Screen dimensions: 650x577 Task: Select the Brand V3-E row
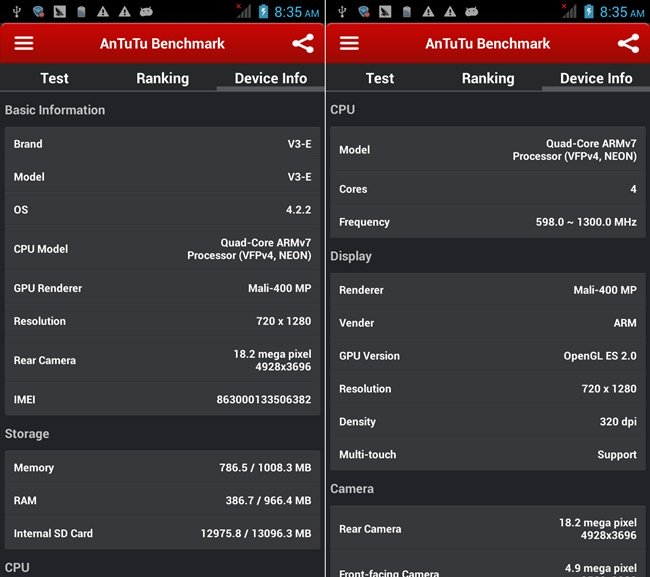[162, 144]
